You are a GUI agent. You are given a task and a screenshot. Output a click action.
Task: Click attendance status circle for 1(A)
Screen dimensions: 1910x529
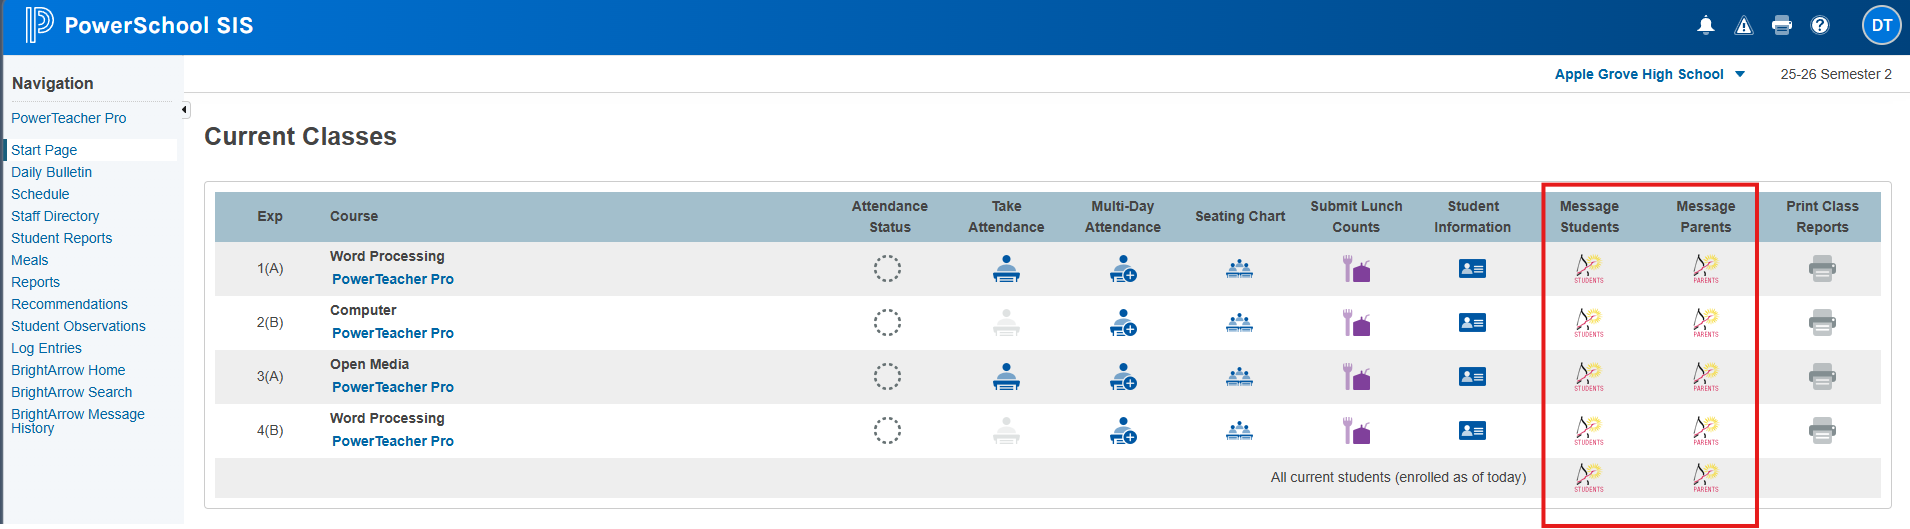pos(888,269)
